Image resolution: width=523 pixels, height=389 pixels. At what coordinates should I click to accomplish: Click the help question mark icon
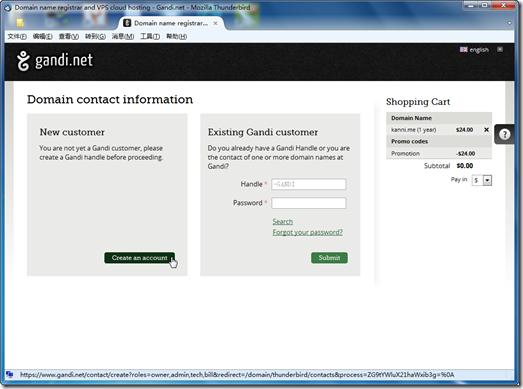pos(504,134)
